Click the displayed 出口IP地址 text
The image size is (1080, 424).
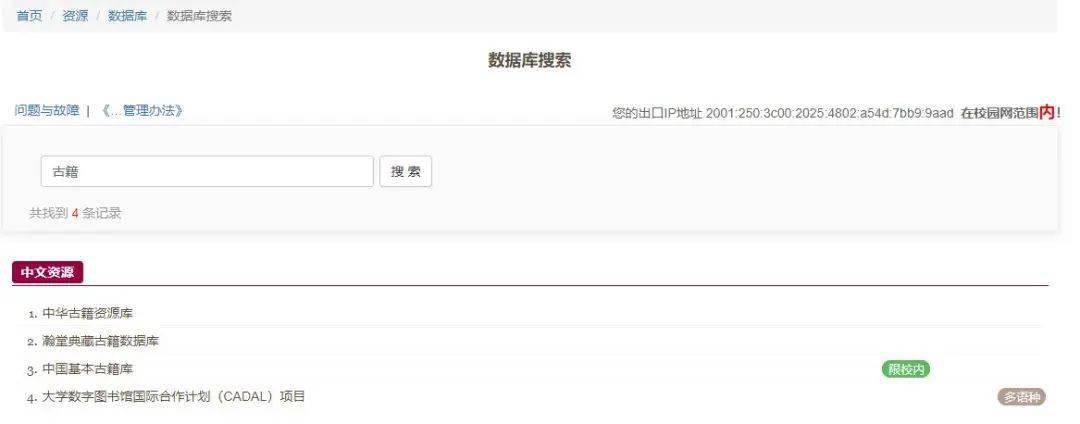(782, 113)
